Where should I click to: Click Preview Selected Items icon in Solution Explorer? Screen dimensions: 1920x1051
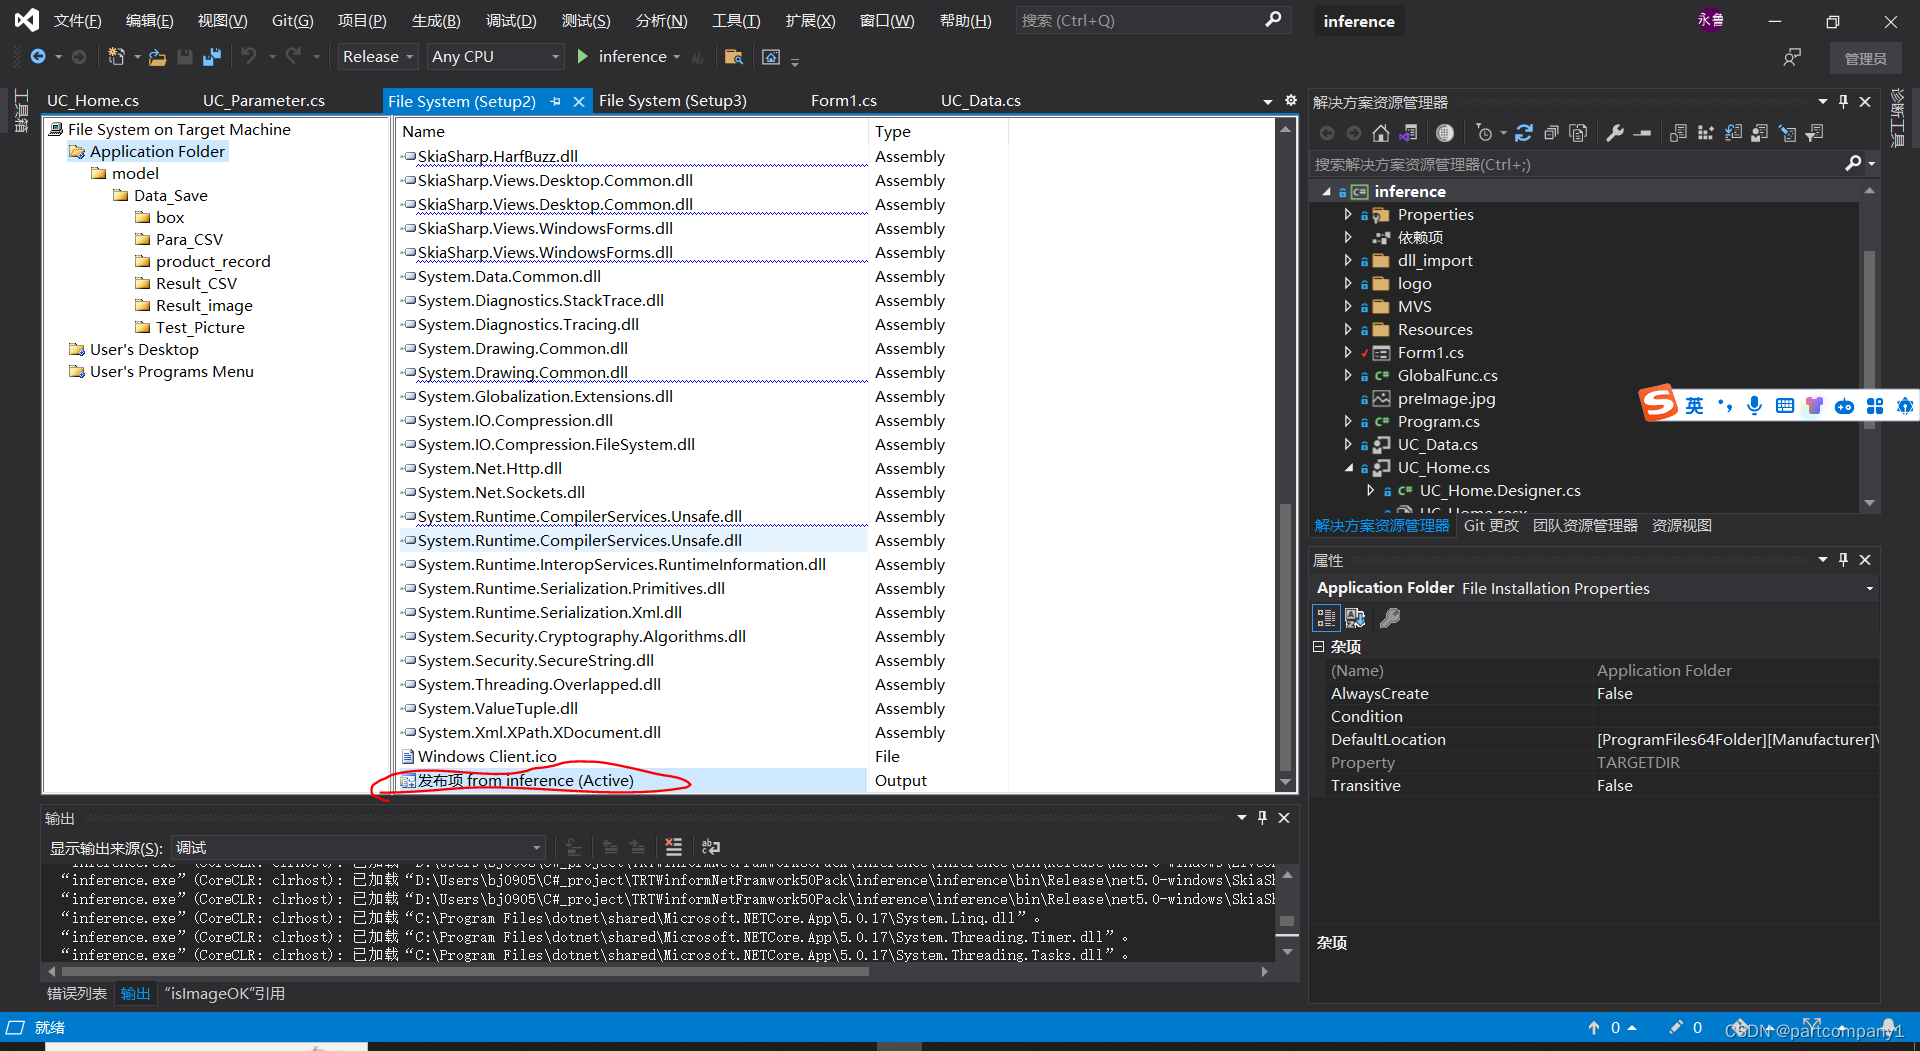coord(1642,133)
